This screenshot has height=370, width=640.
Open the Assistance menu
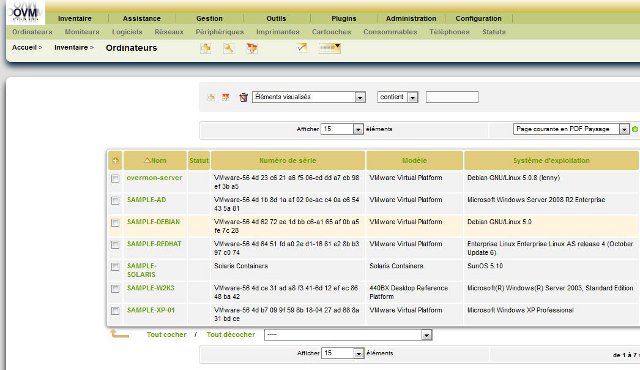coord(142,18)
